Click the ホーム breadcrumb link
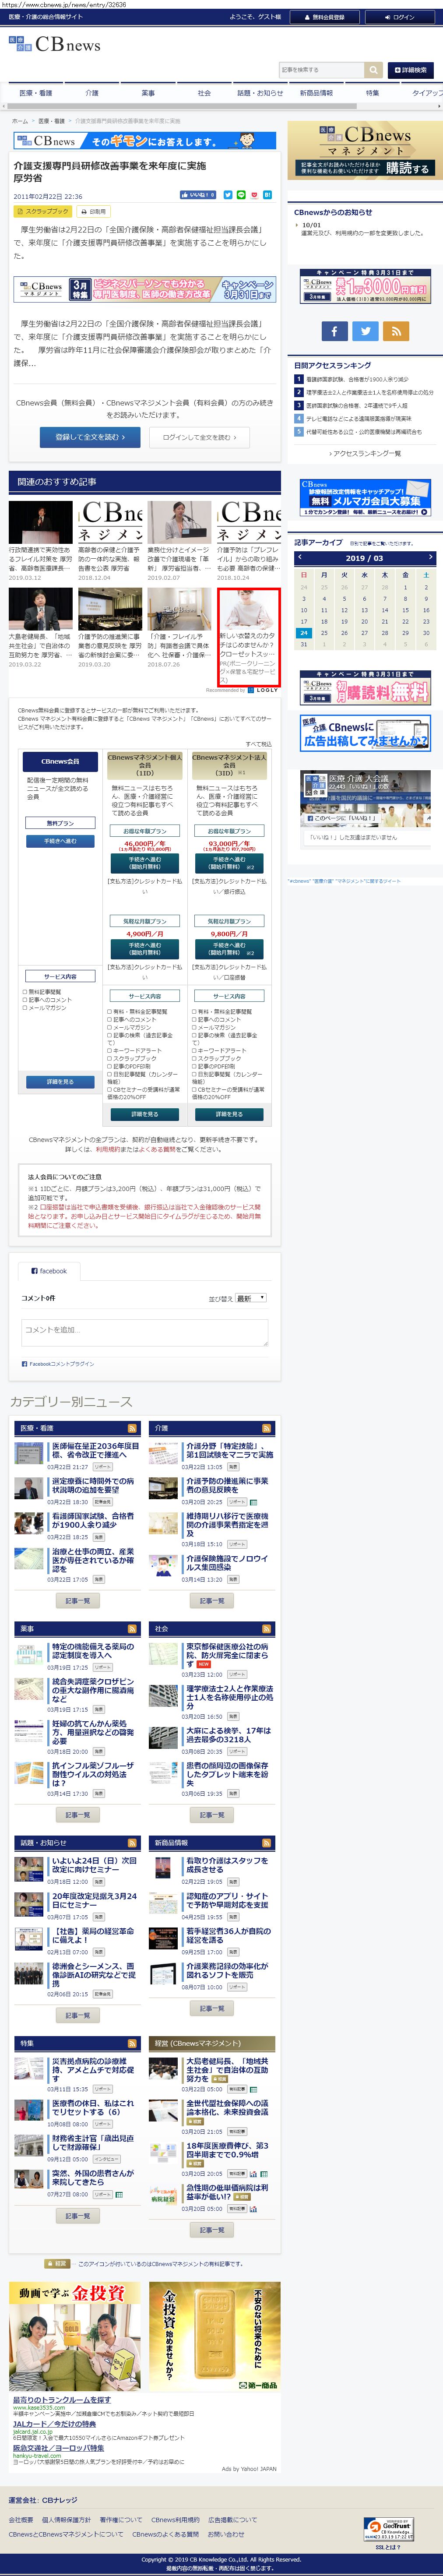 coord(20,121)
